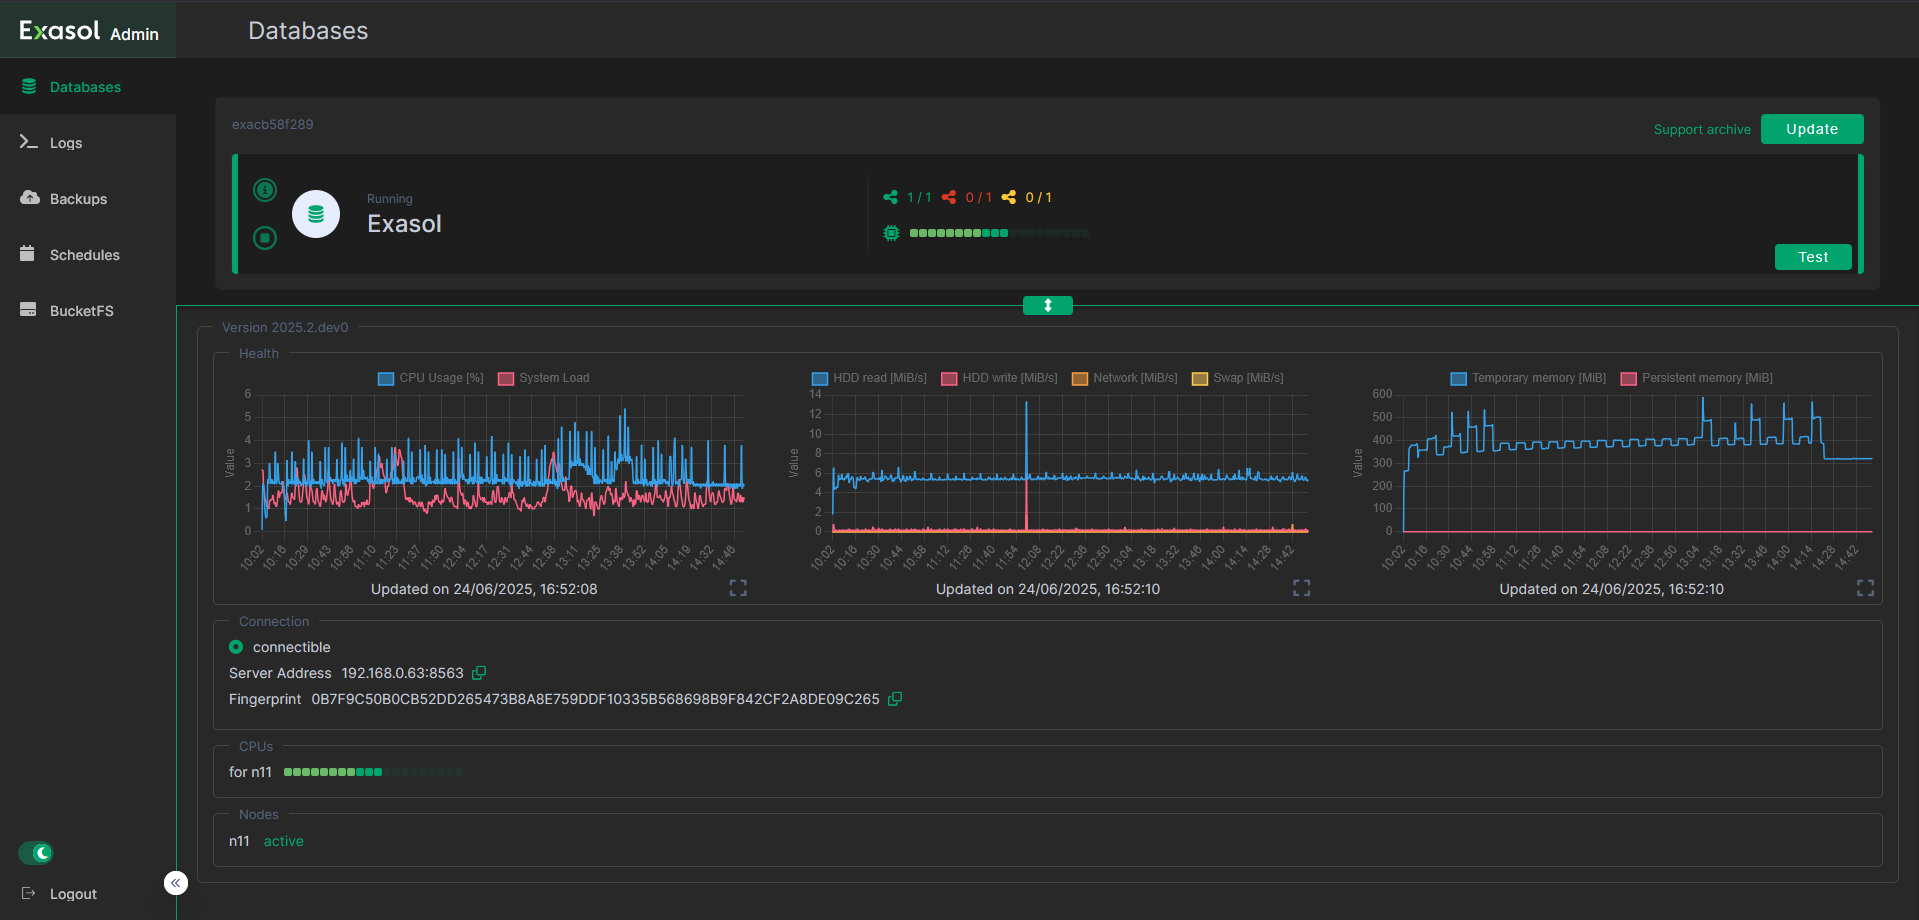Screen dimensions: 1919x920
Task: Click the Logs terminal prompt icon
Action: coord(29,142)
